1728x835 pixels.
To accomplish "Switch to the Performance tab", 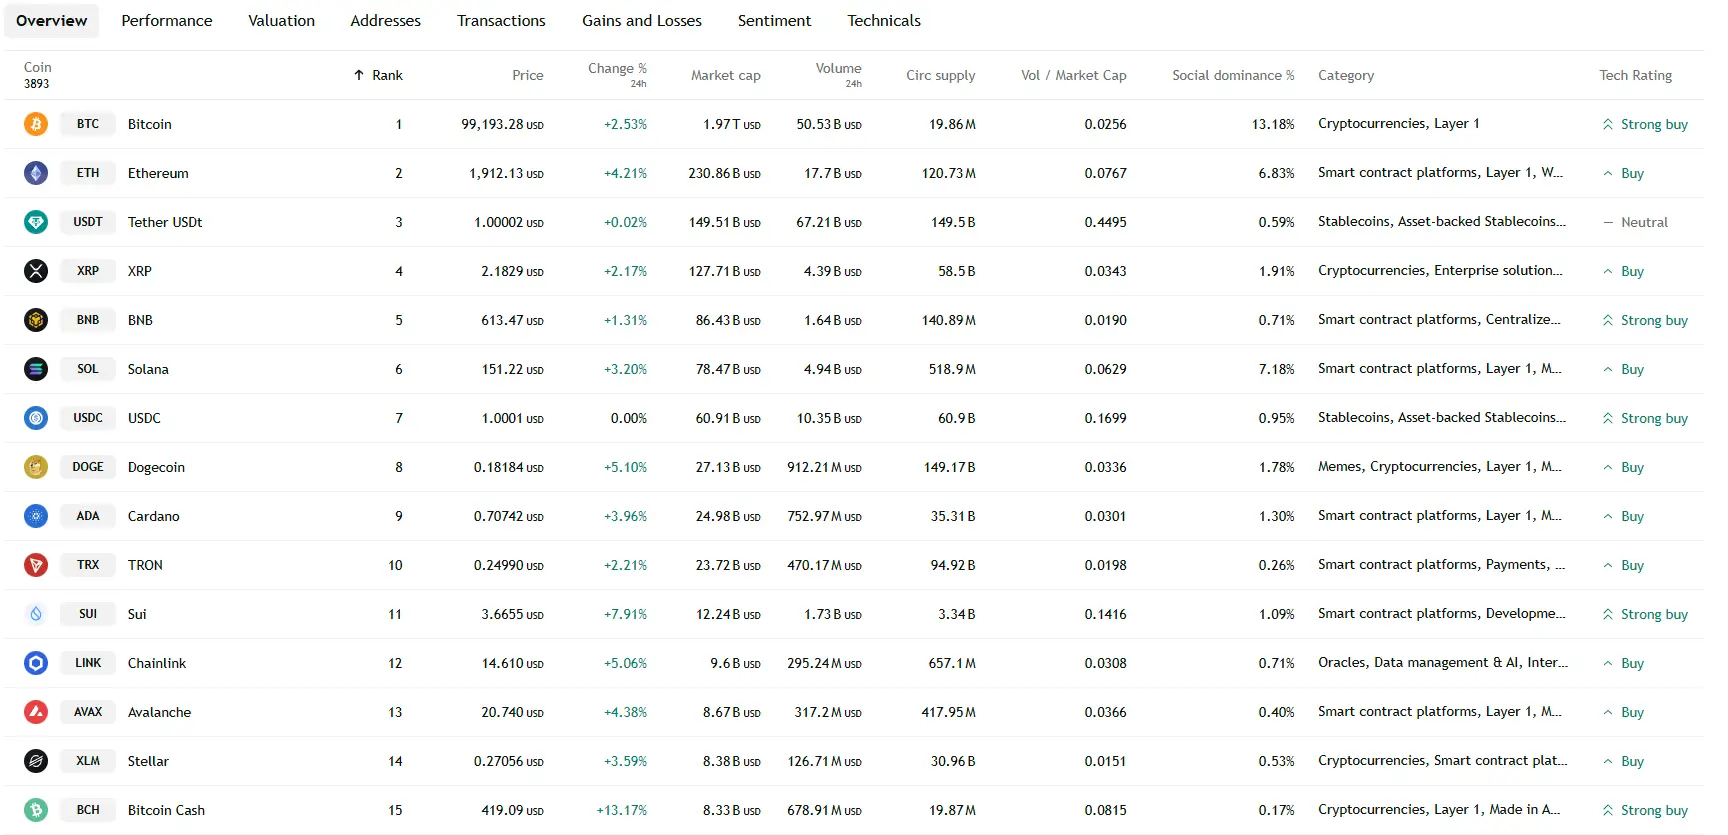I will [167, 20].
